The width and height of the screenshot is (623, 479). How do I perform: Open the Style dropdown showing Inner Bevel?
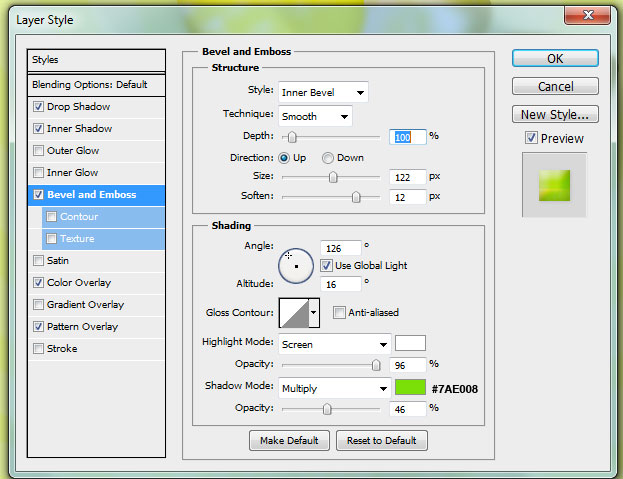pyautogui.click(x=323, y=93)
